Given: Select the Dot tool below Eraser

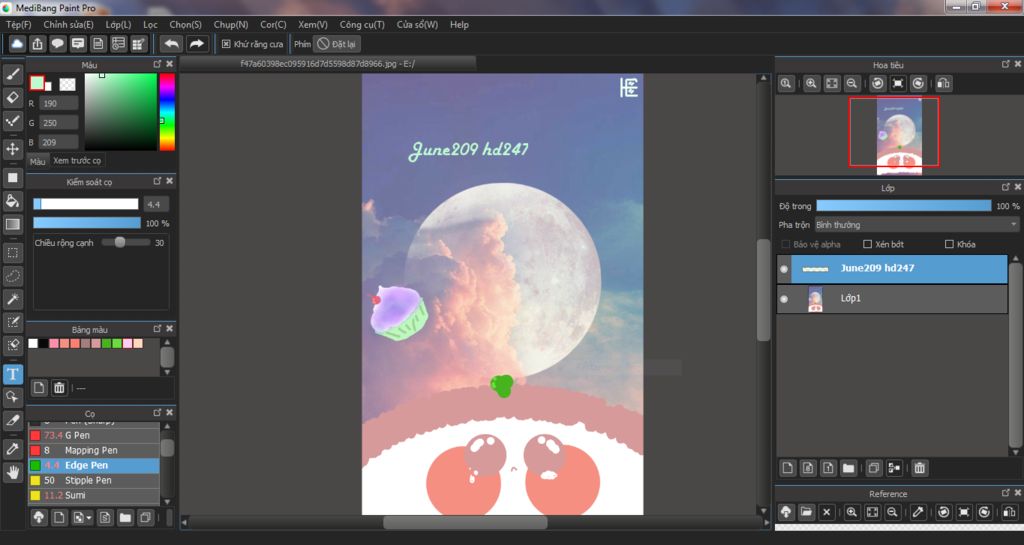Looking at the screenshot, I should click(12, 121).
